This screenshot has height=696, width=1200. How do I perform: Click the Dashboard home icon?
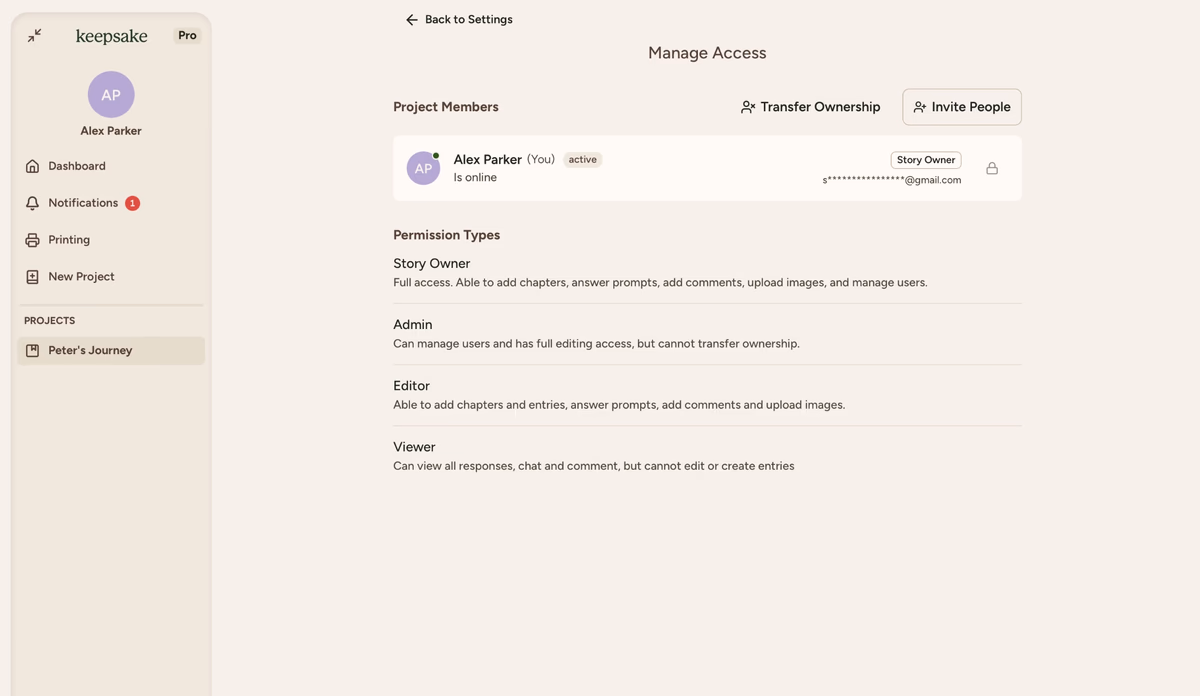click(32, 166)
